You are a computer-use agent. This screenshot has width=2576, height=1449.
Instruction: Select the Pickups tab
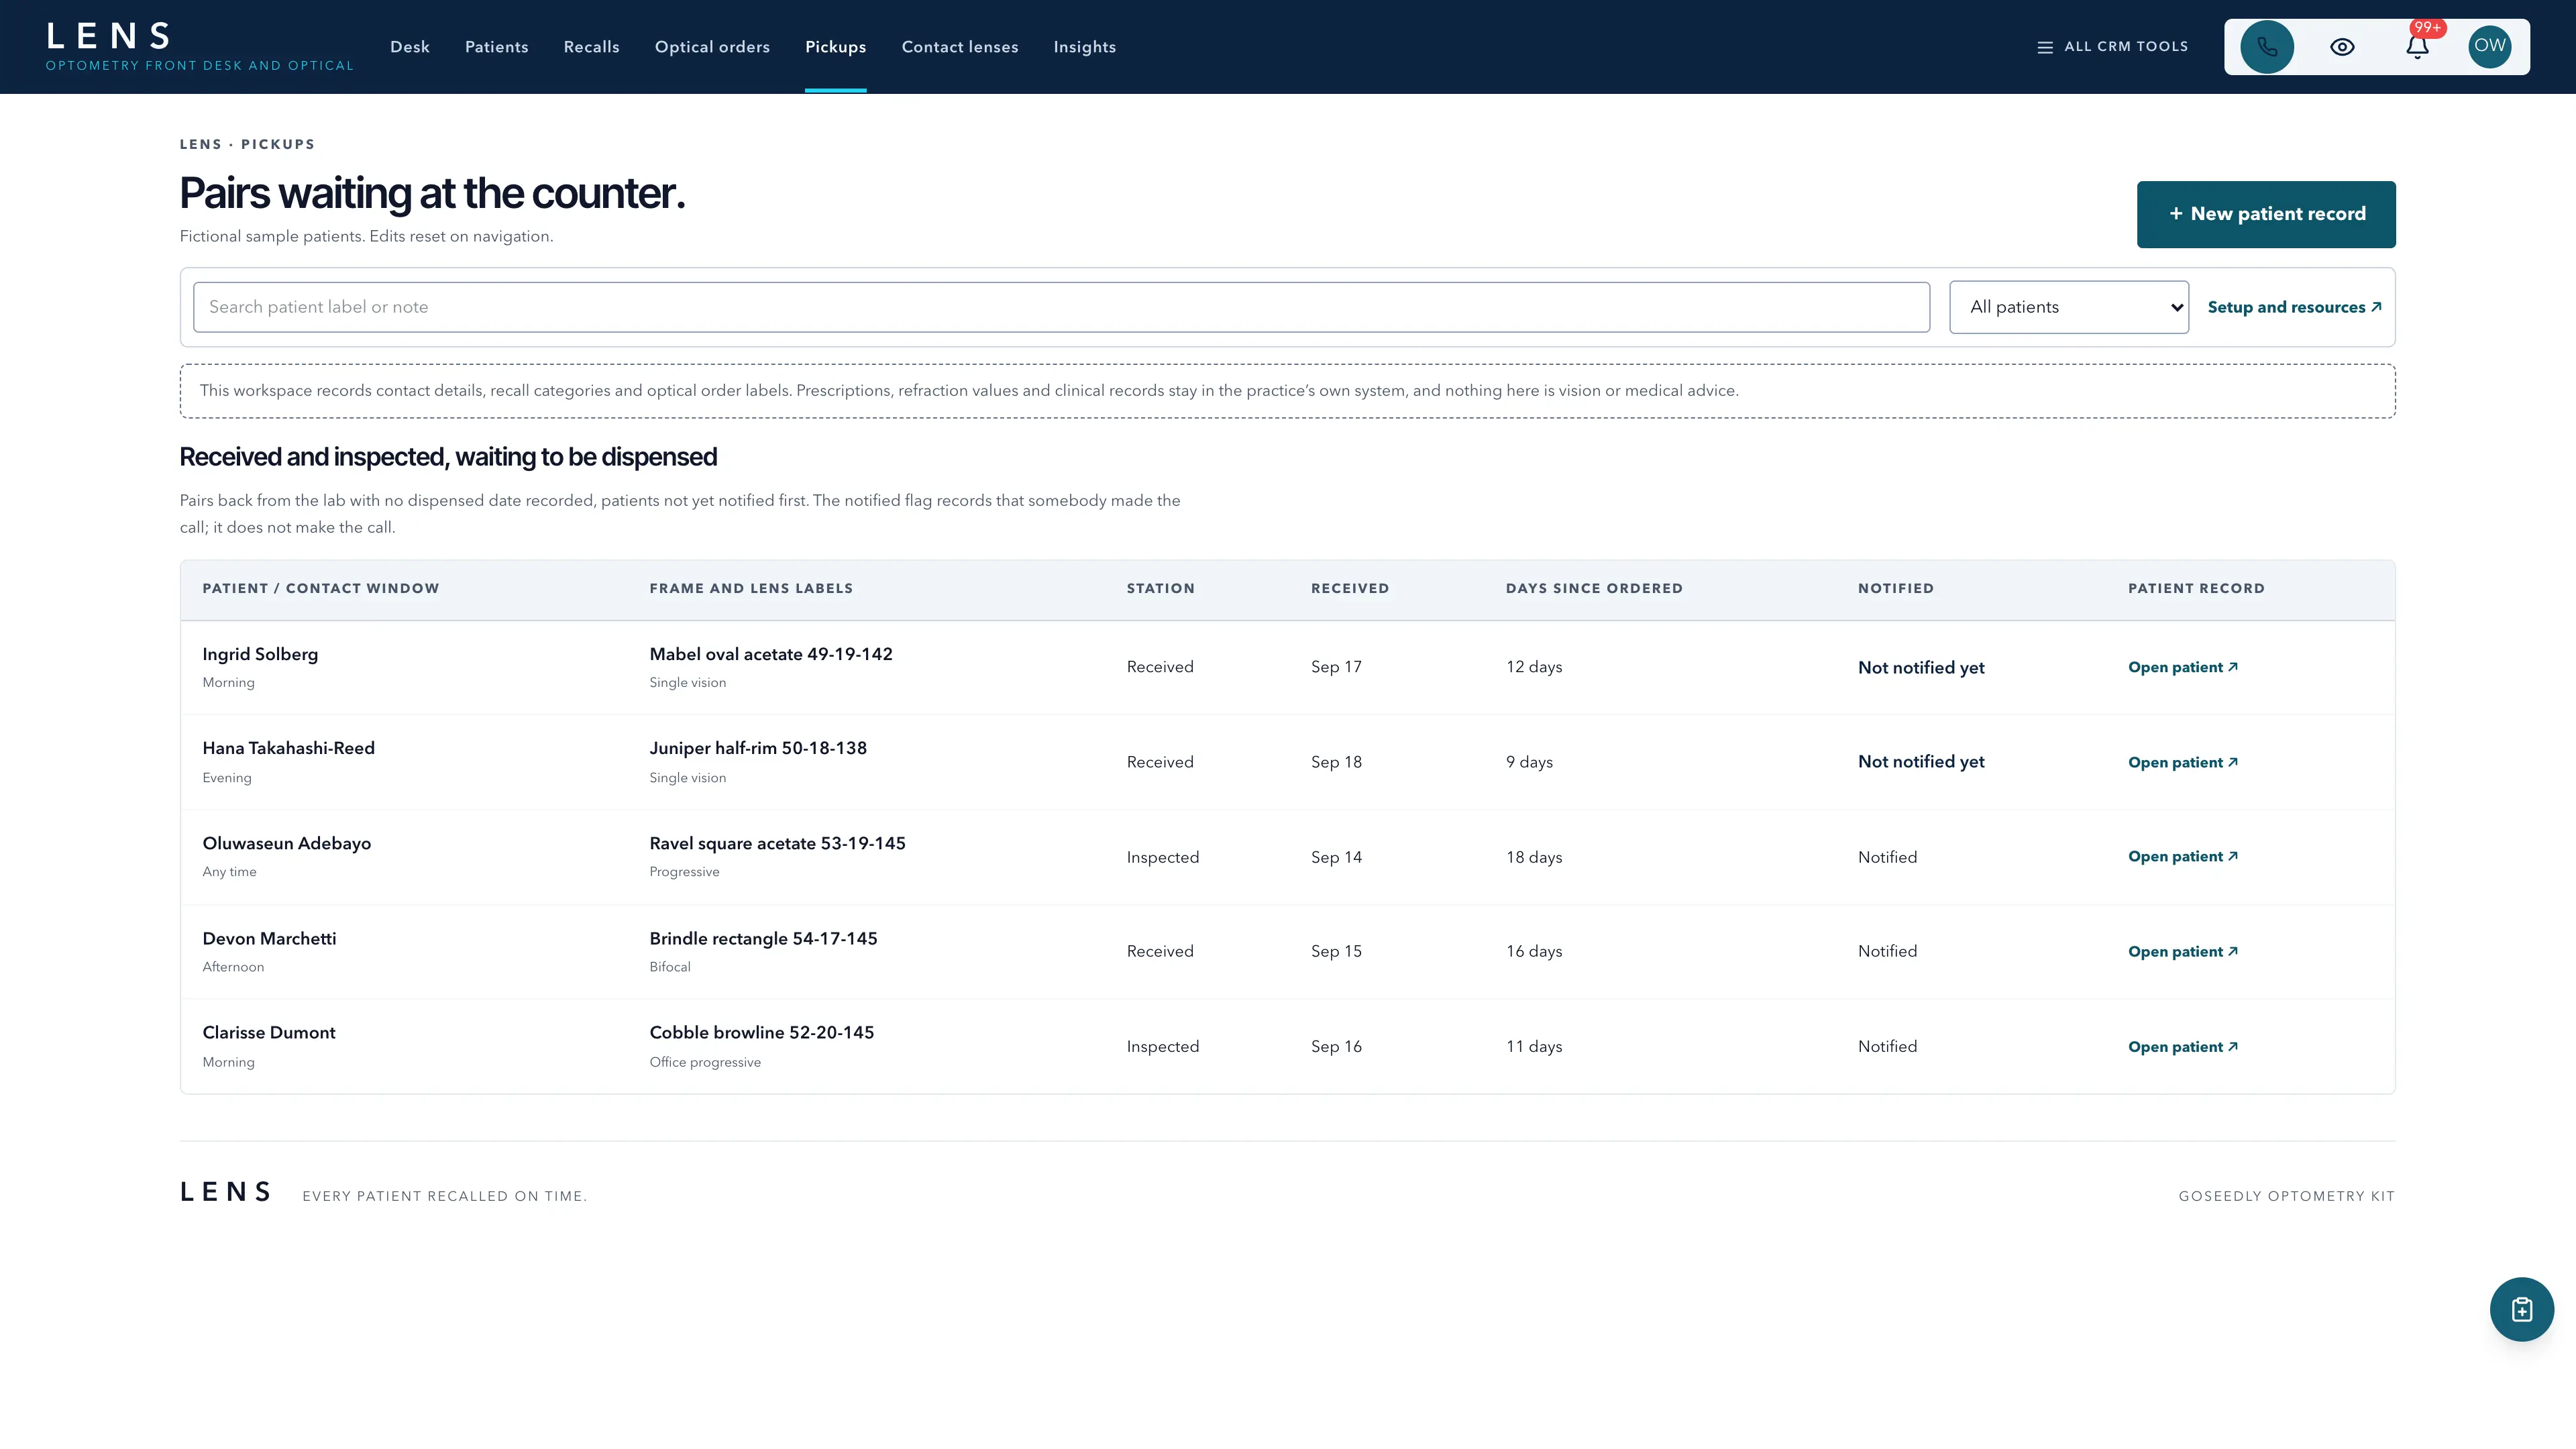click(x=835, y=47)
